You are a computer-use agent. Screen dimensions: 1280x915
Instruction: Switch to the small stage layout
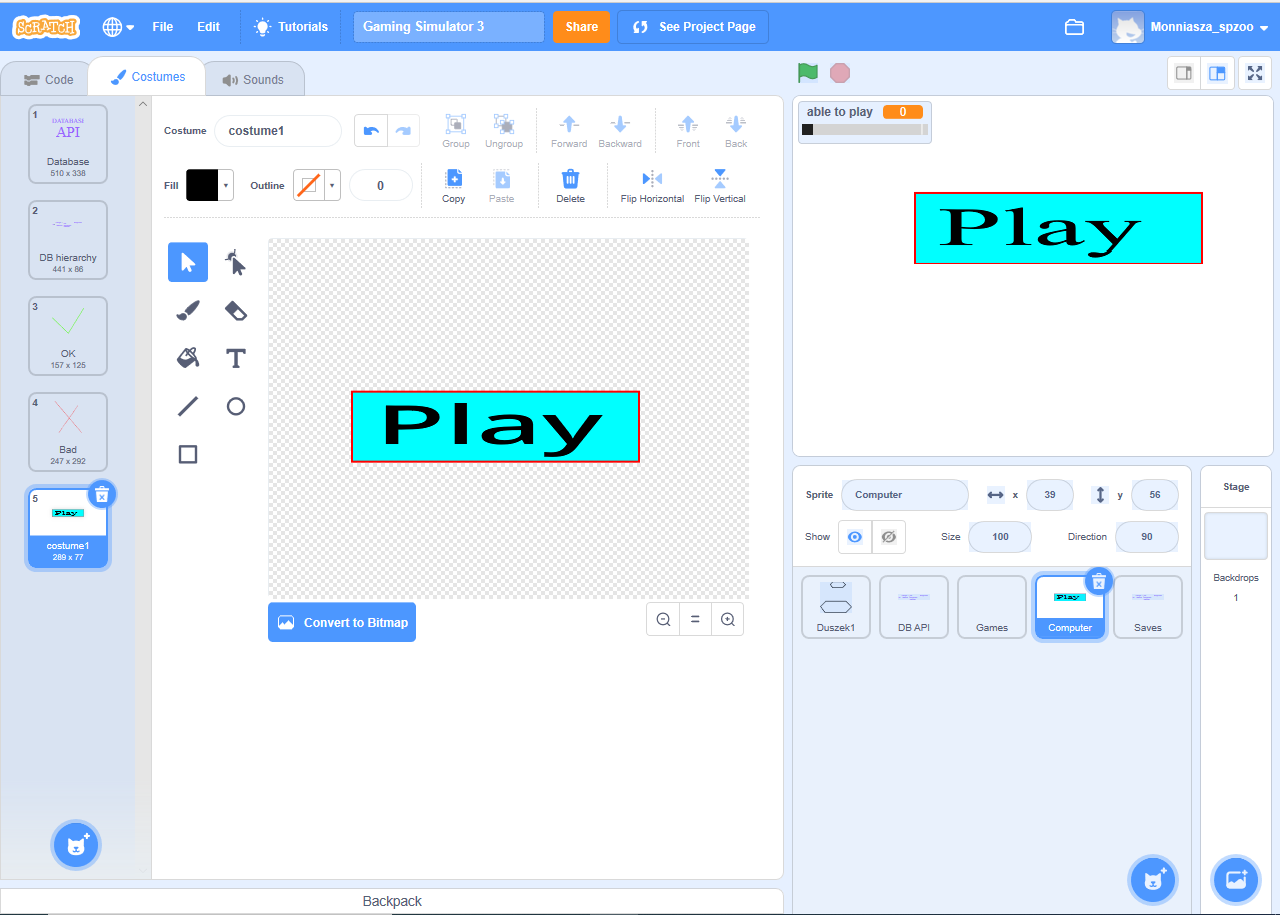[1184, 73]
